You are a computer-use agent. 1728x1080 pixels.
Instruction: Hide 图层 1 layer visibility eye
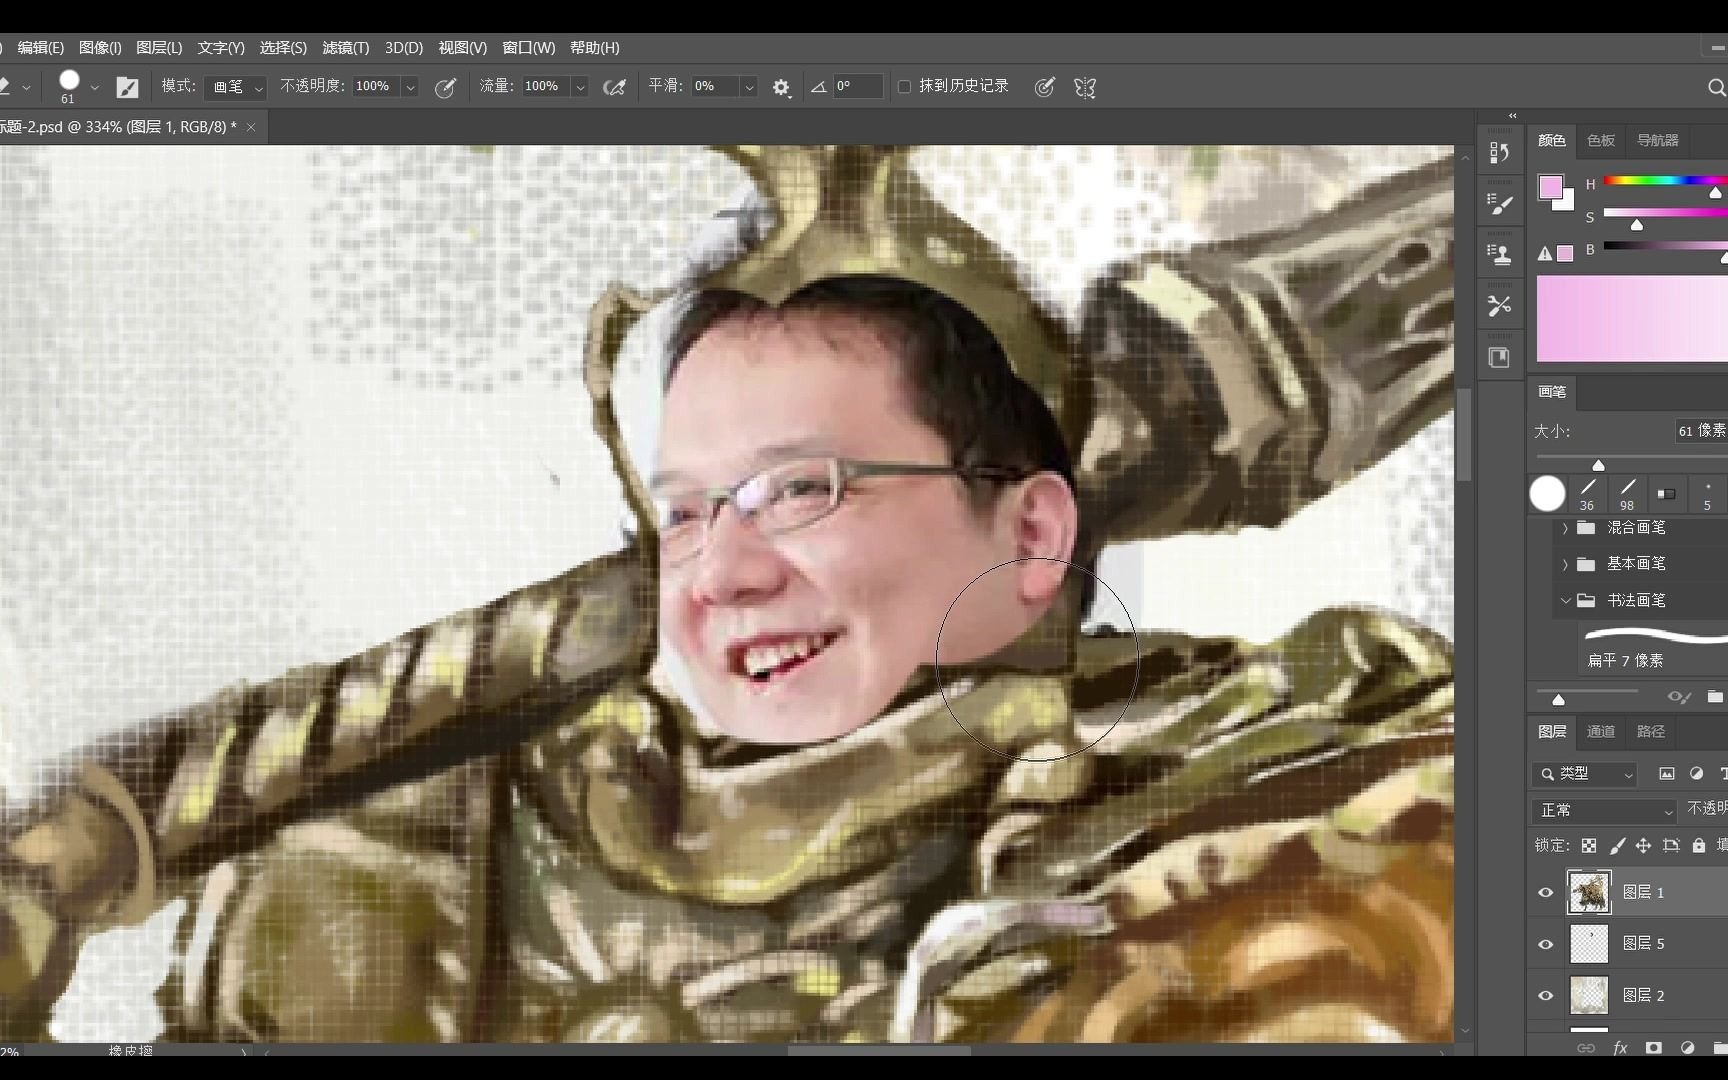(1546, 892)
